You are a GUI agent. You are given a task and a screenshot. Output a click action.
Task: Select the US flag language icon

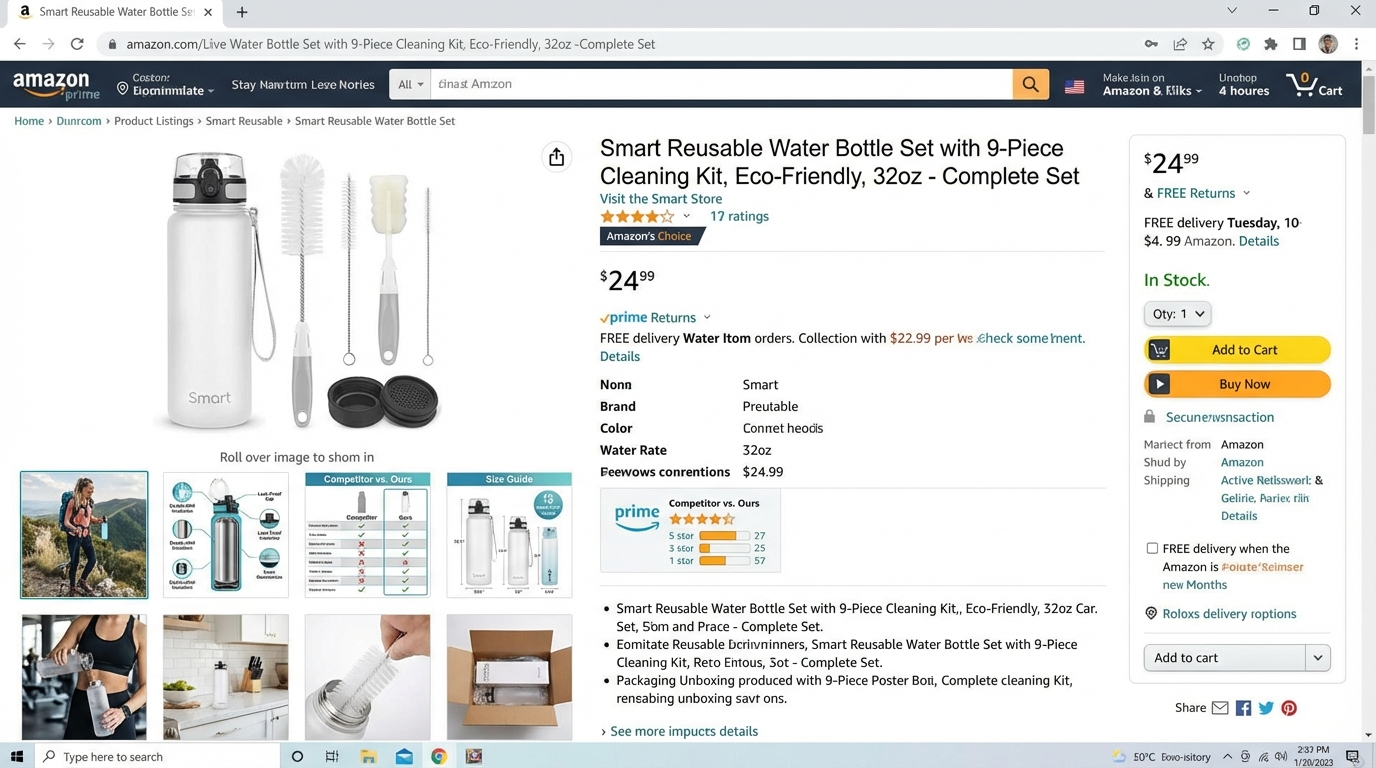point(1074,87)
